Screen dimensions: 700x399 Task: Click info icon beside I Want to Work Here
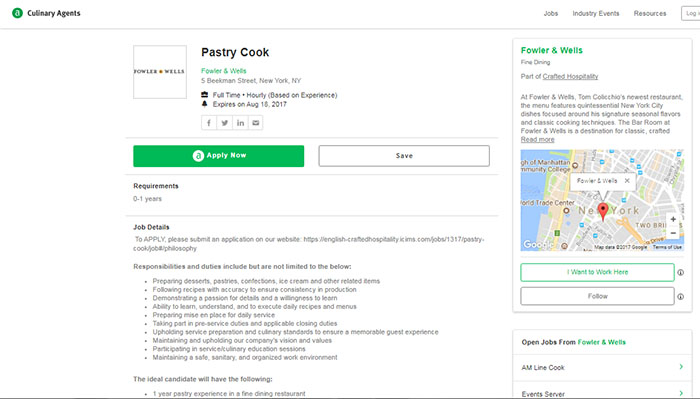tap(680, 272)
